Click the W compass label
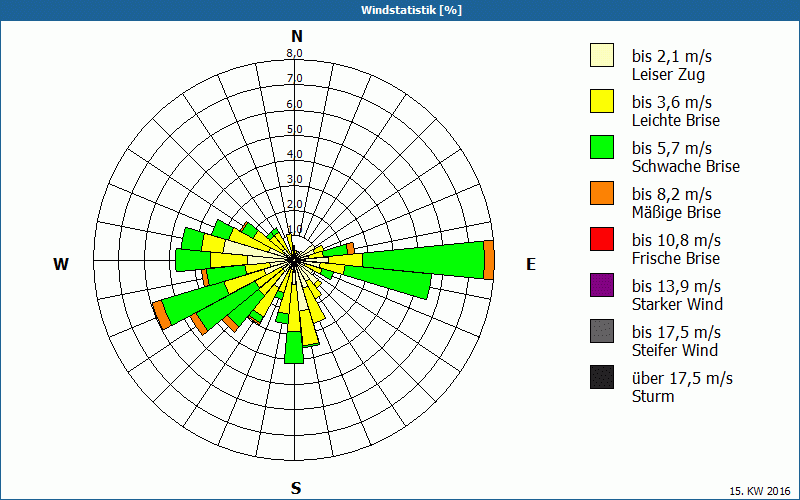Screen dimensions: 800x500 (61, 264)
